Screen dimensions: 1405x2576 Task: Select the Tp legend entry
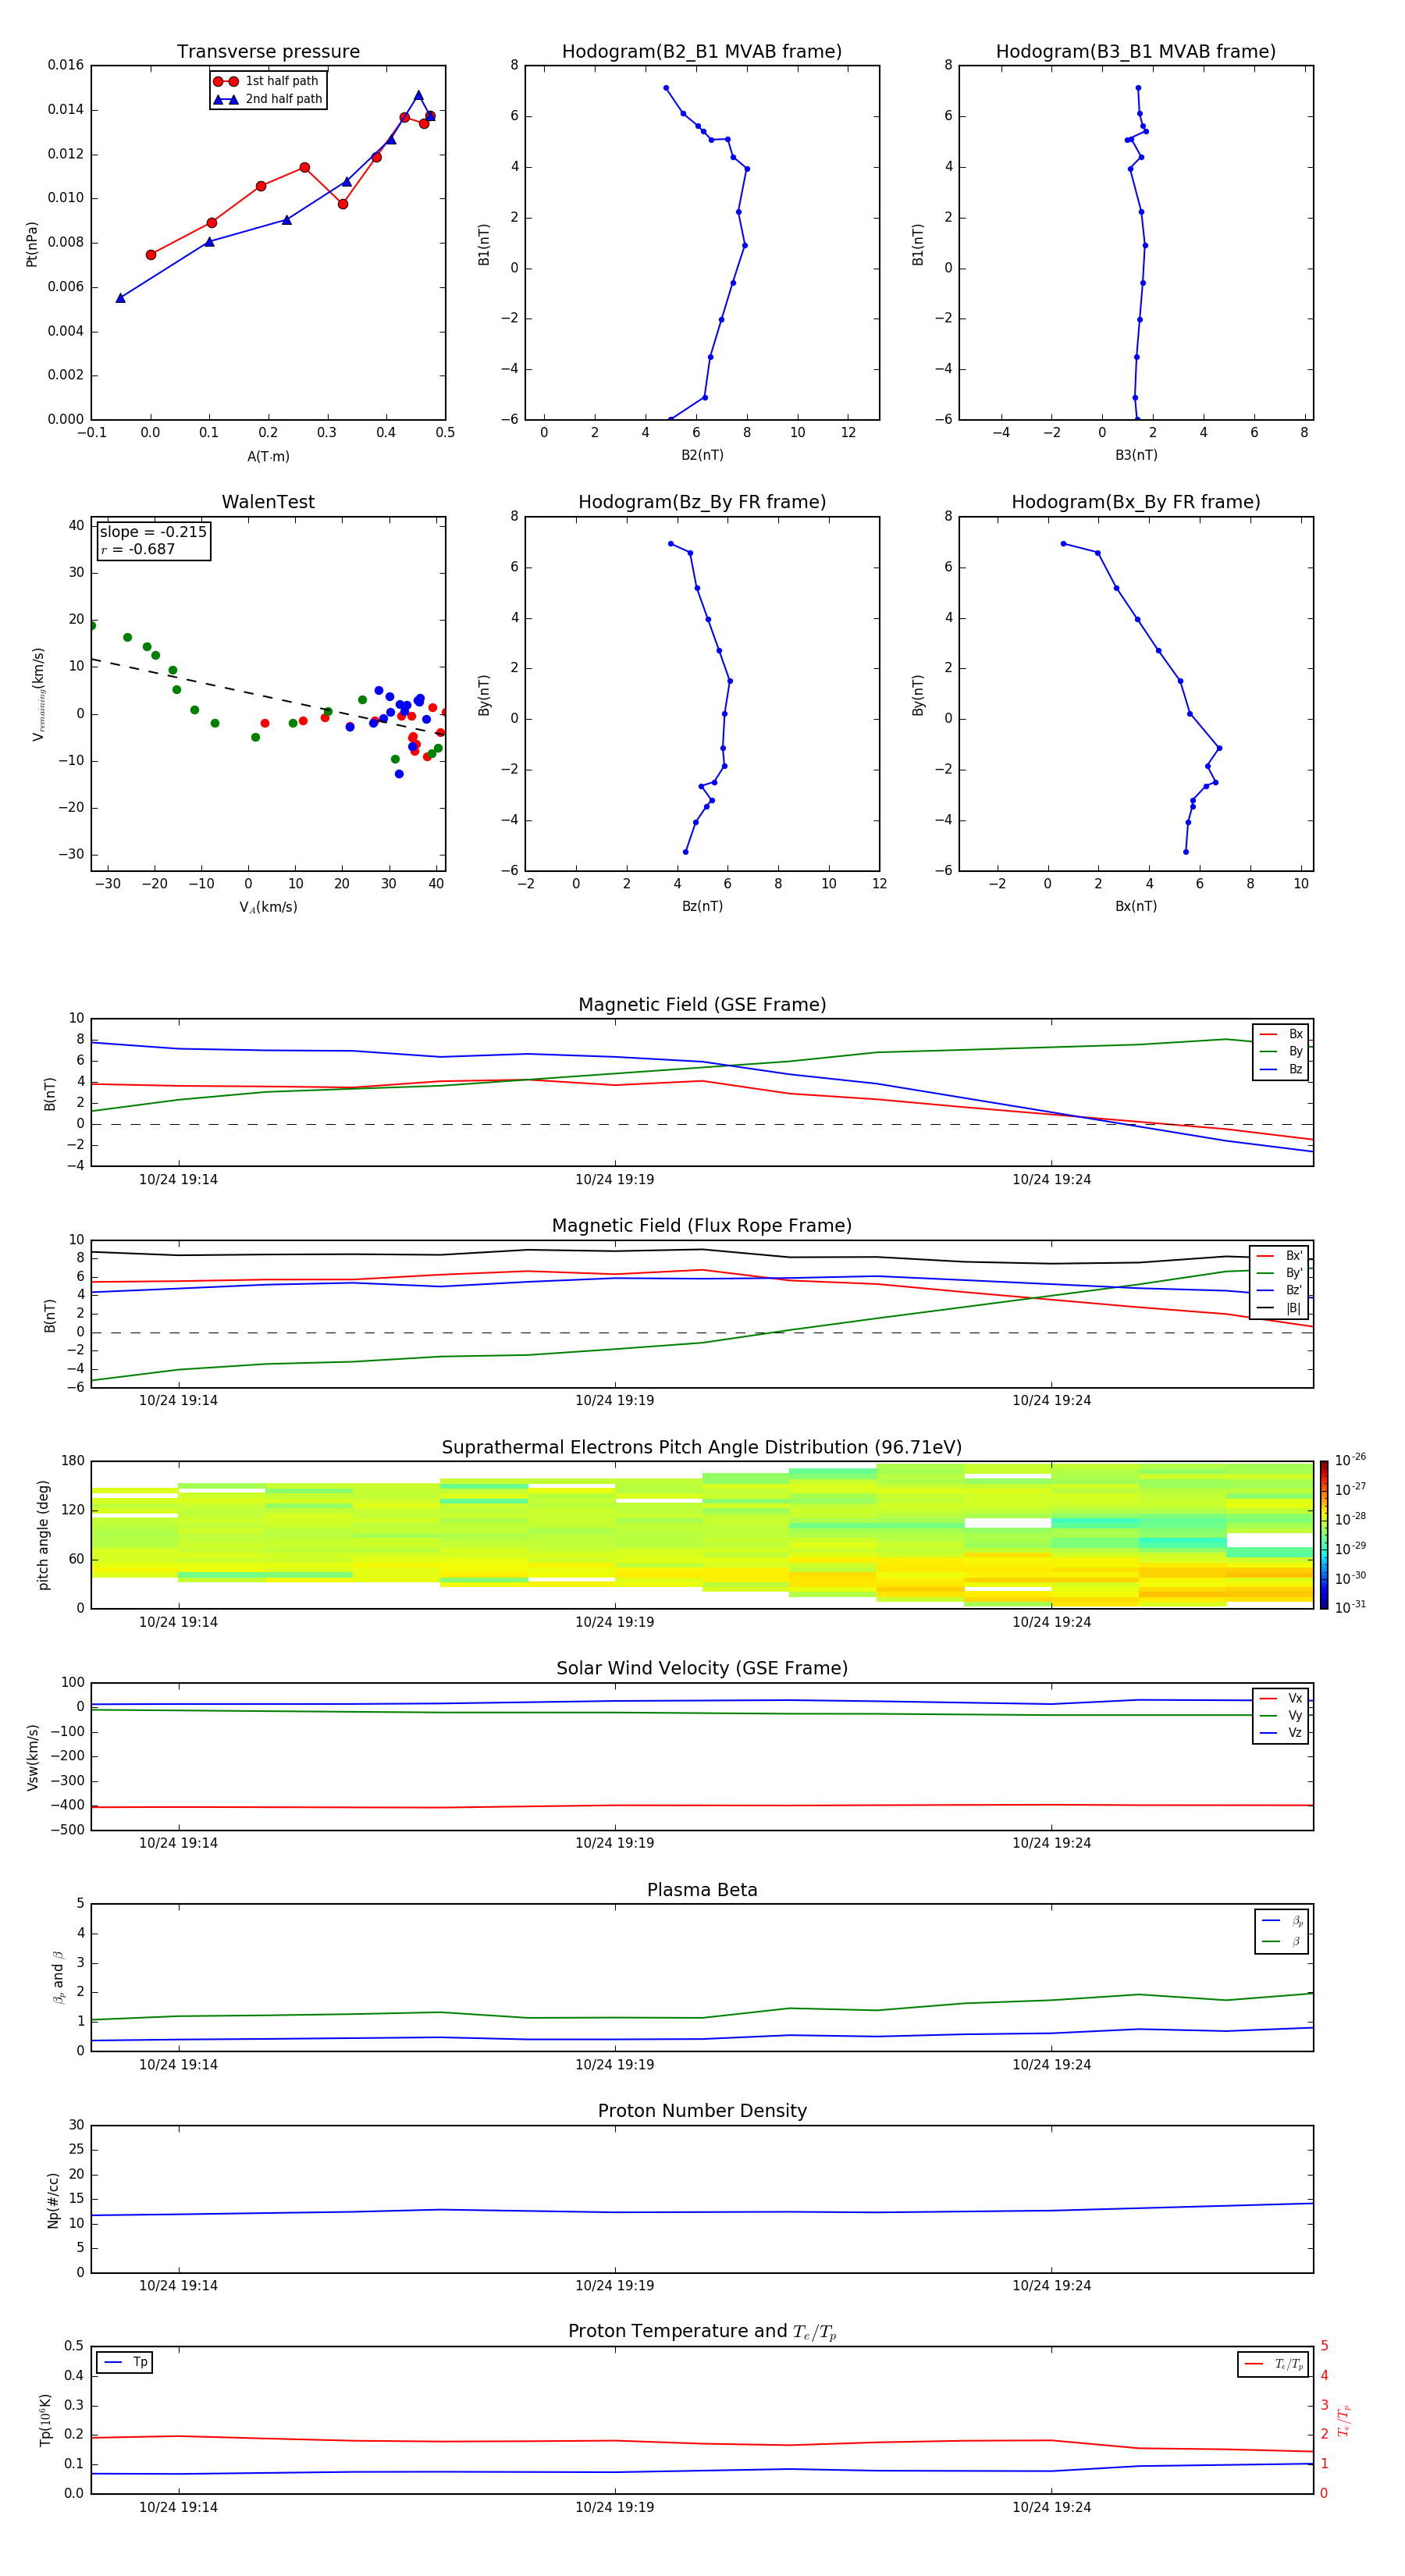point(125,2362)
